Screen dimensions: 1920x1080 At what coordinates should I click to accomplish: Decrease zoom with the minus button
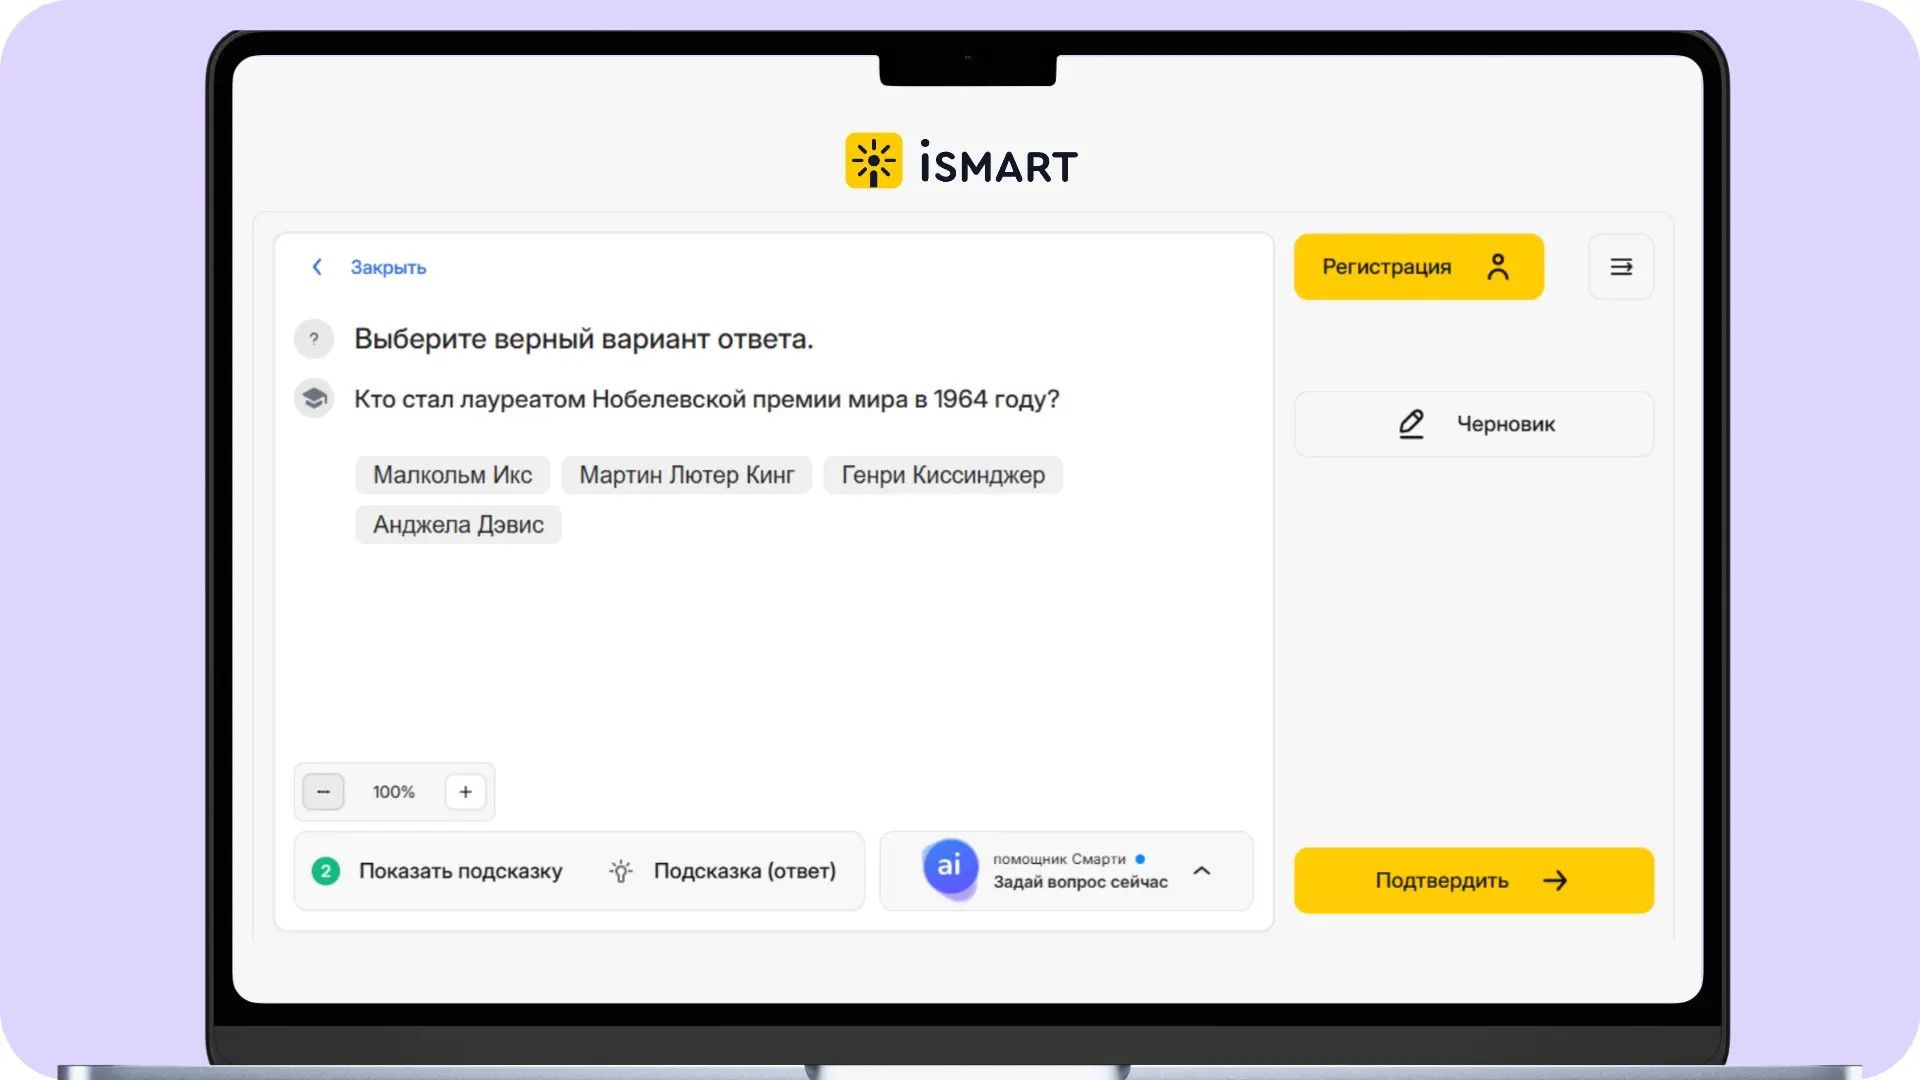323,792
